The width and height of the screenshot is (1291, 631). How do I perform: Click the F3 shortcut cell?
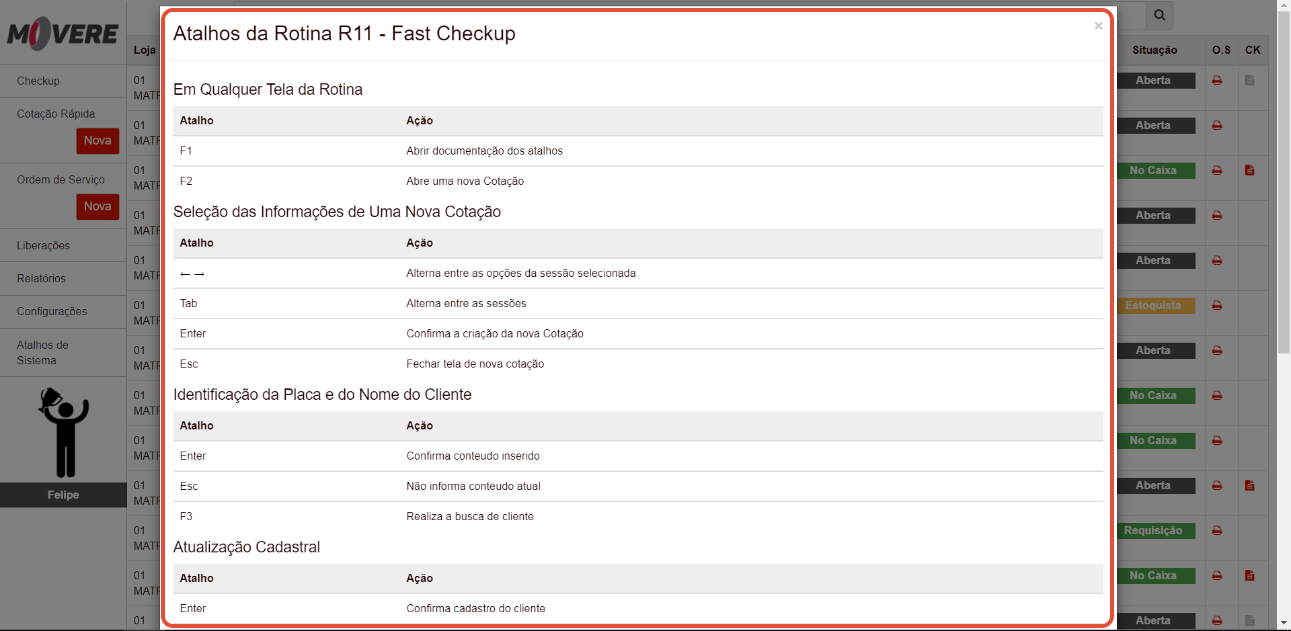coord(186,516)
